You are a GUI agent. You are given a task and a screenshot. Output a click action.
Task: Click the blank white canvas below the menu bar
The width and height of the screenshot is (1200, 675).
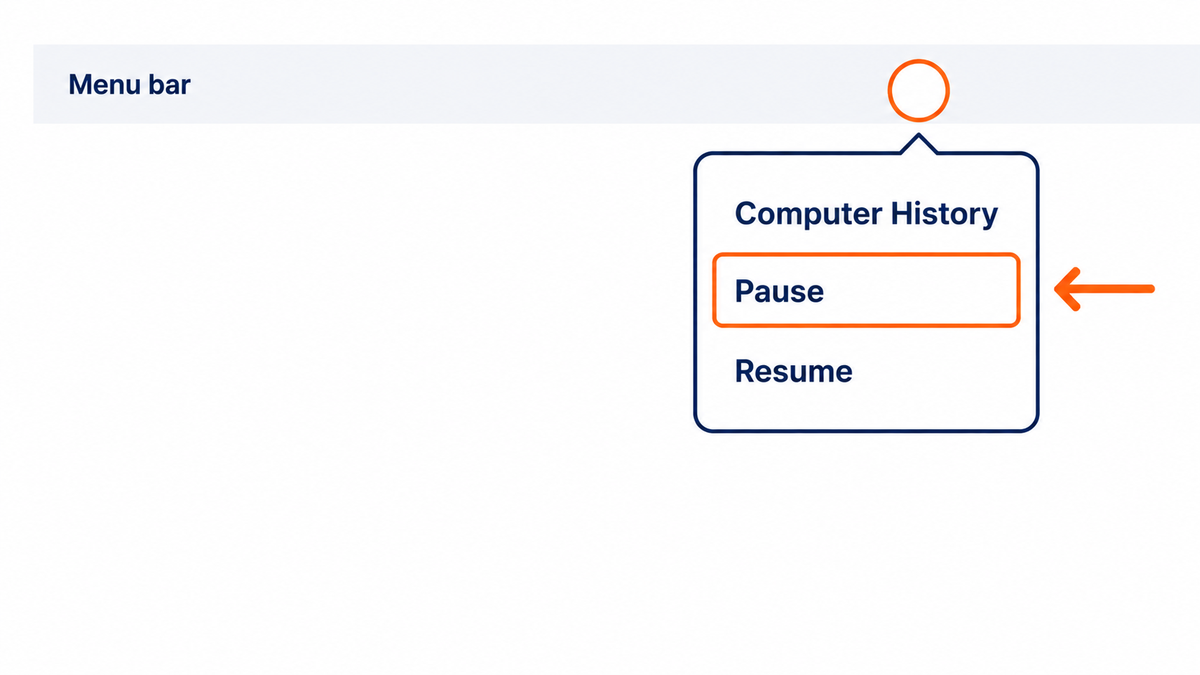point(350,400)
